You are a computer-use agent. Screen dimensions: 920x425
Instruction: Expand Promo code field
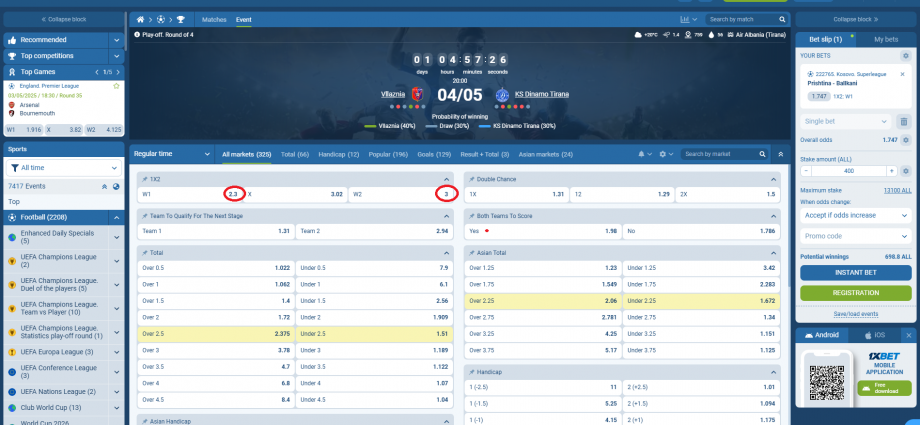click(856, 236)
